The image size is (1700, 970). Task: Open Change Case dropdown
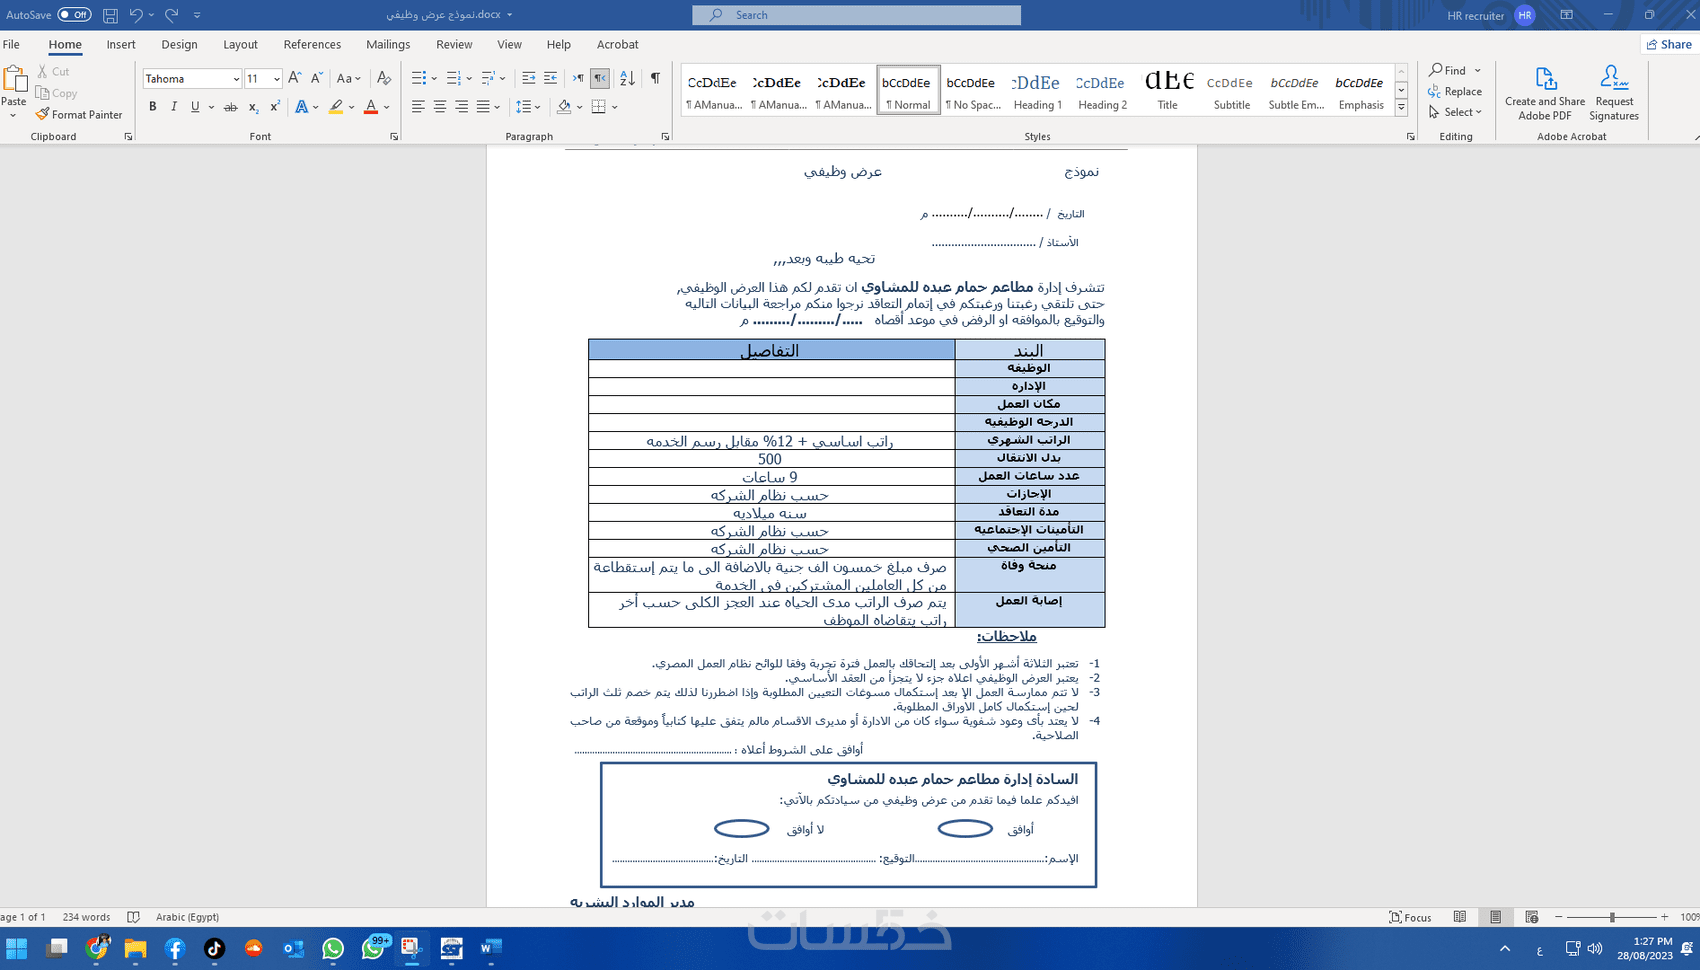(348, 78)
